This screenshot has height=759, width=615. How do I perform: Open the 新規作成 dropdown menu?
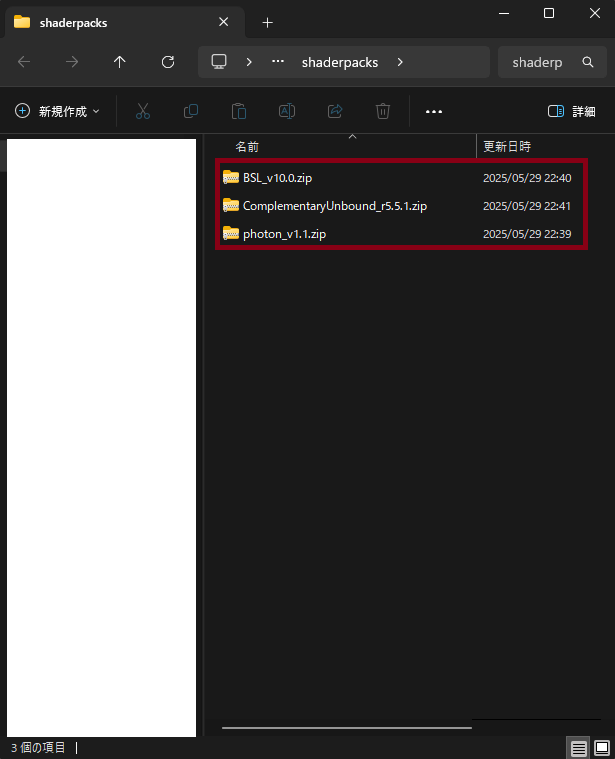tap(57, 111)
